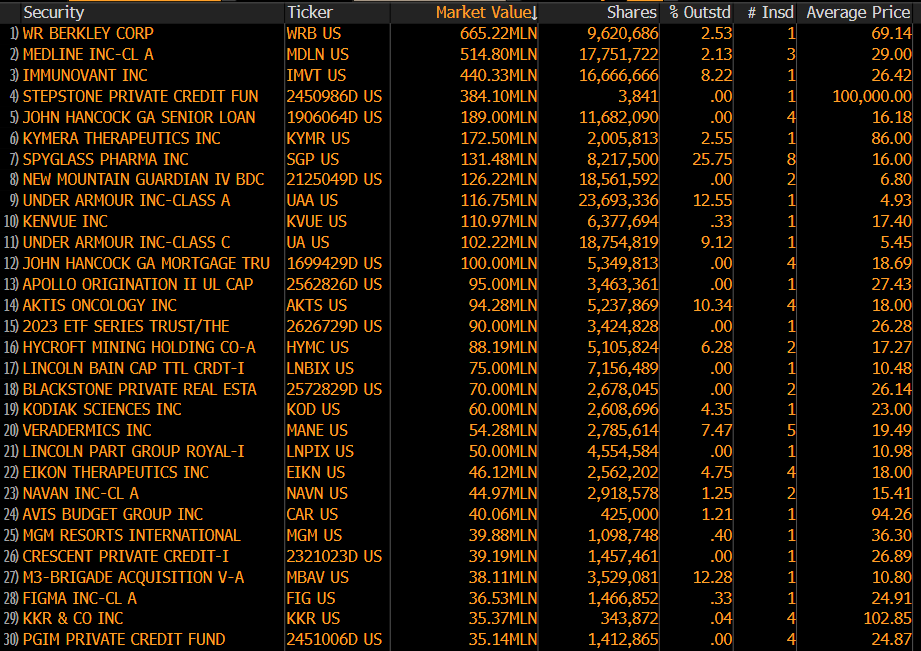The image size is (921, 651).
Task: Open CRESCENT PRIVATE CREDIT-I entry
Action: click(126, 556)
